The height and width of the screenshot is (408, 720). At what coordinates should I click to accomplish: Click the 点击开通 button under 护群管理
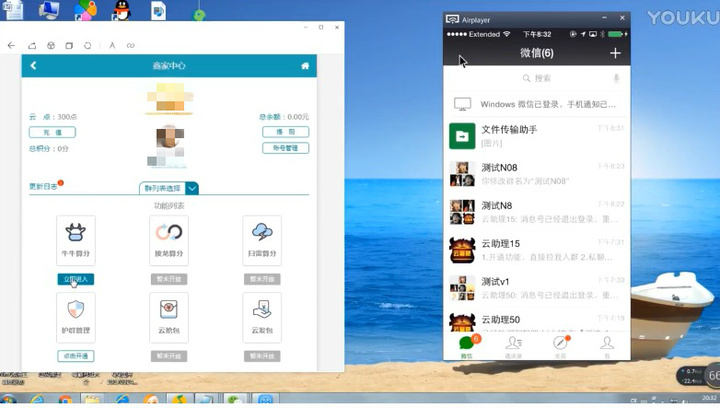(x=76, y=356)
